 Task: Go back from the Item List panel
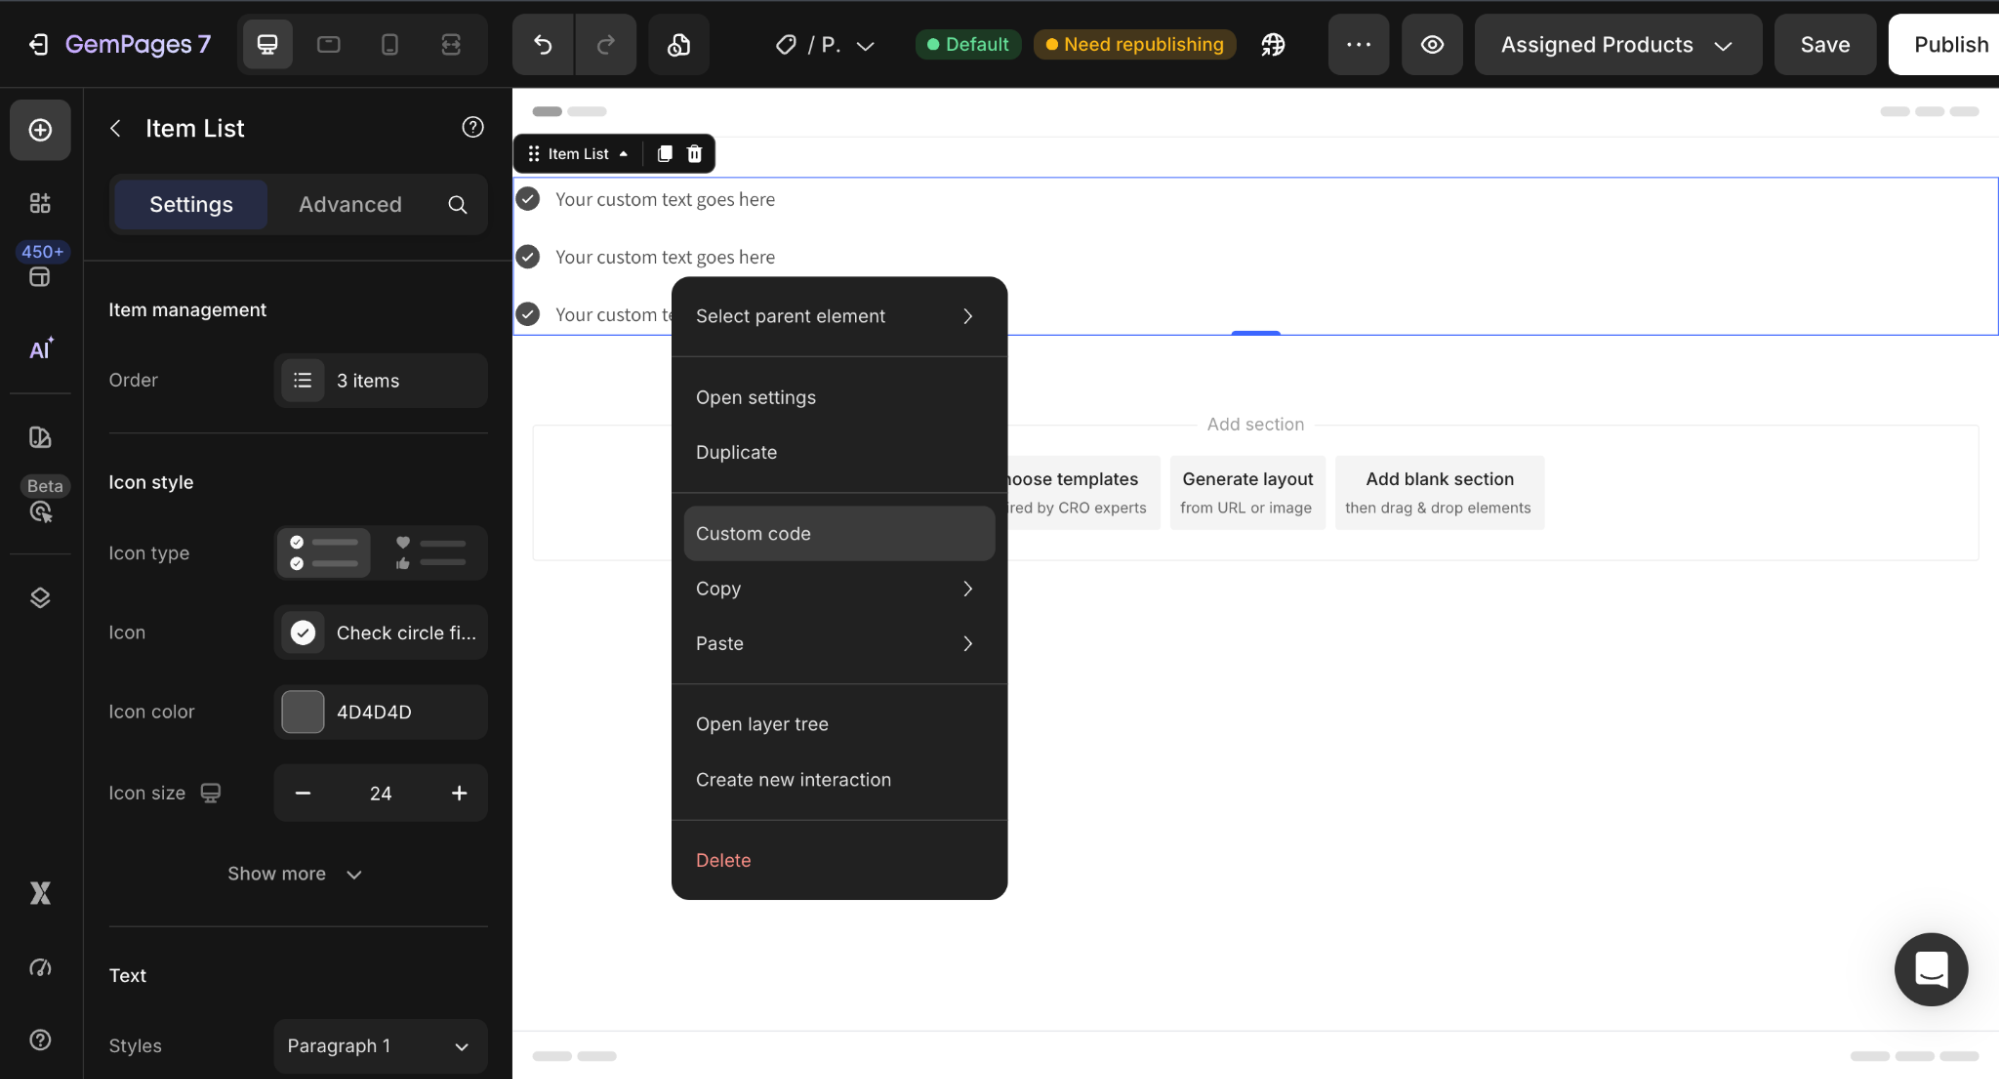point(116,128)
